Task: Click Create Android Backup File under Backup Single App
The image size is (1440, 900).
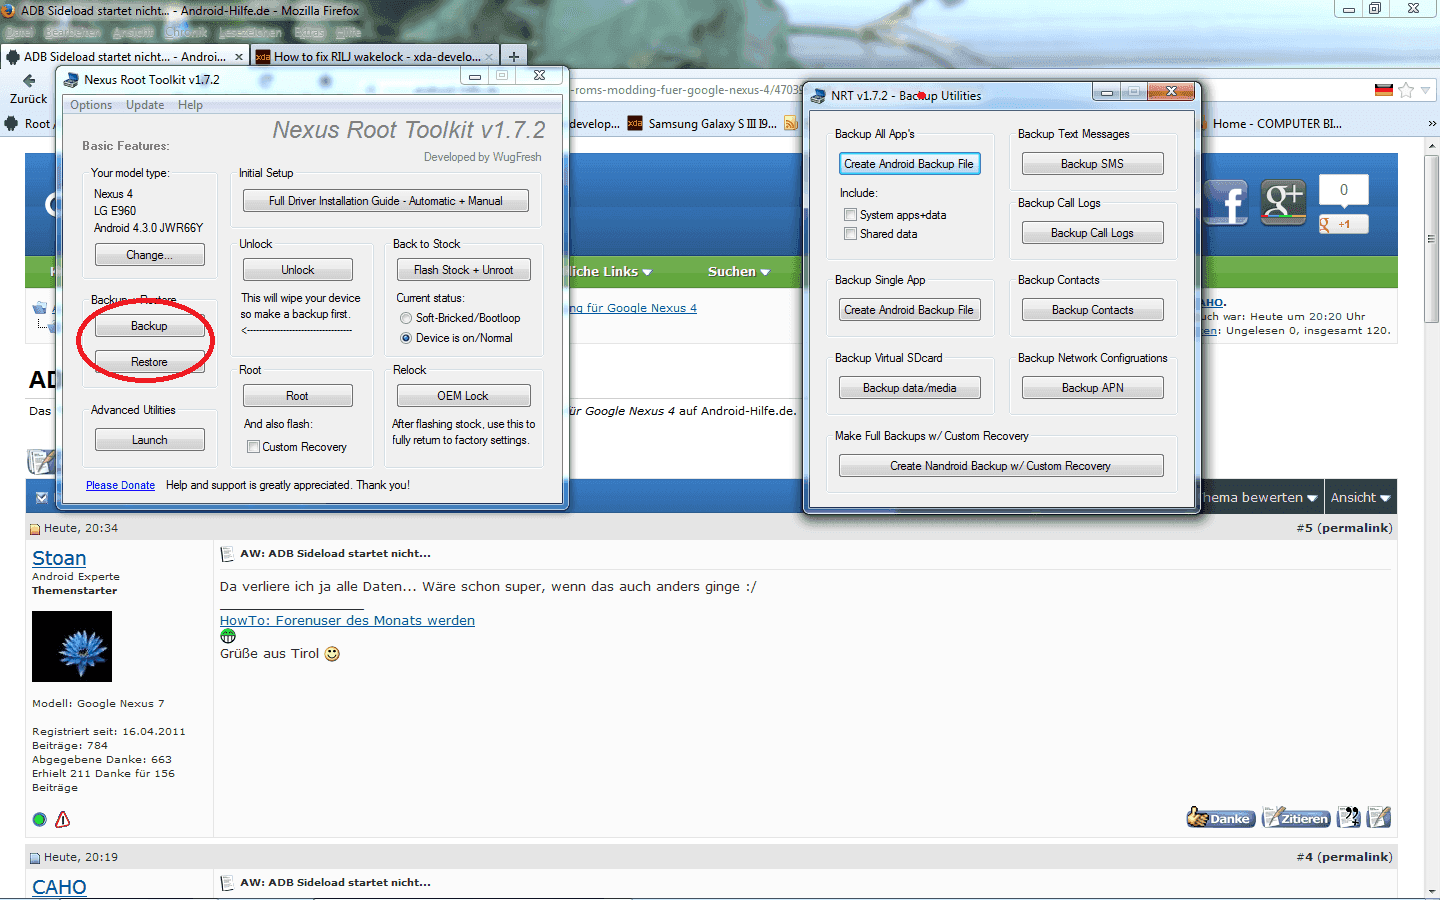Action: pyautogui.click(x=909, y=310)
